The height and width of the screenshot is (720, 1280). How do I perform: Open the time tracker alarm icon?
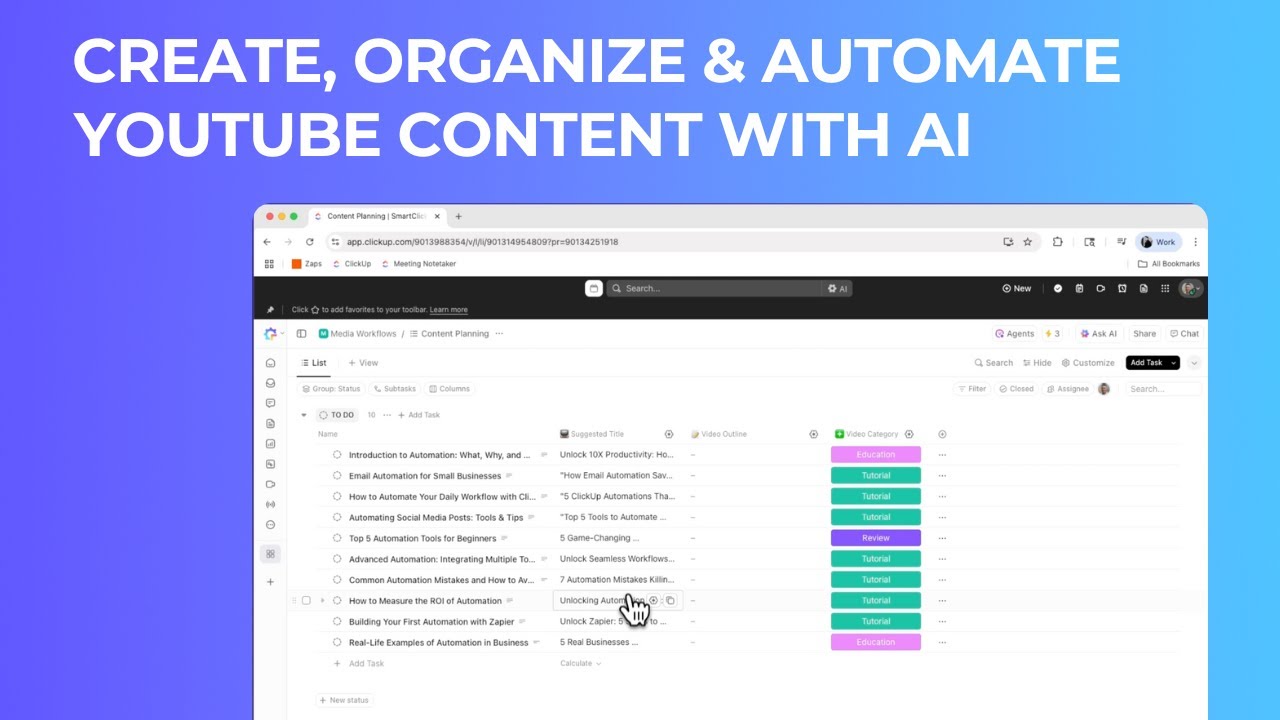tap(1122, 288)
